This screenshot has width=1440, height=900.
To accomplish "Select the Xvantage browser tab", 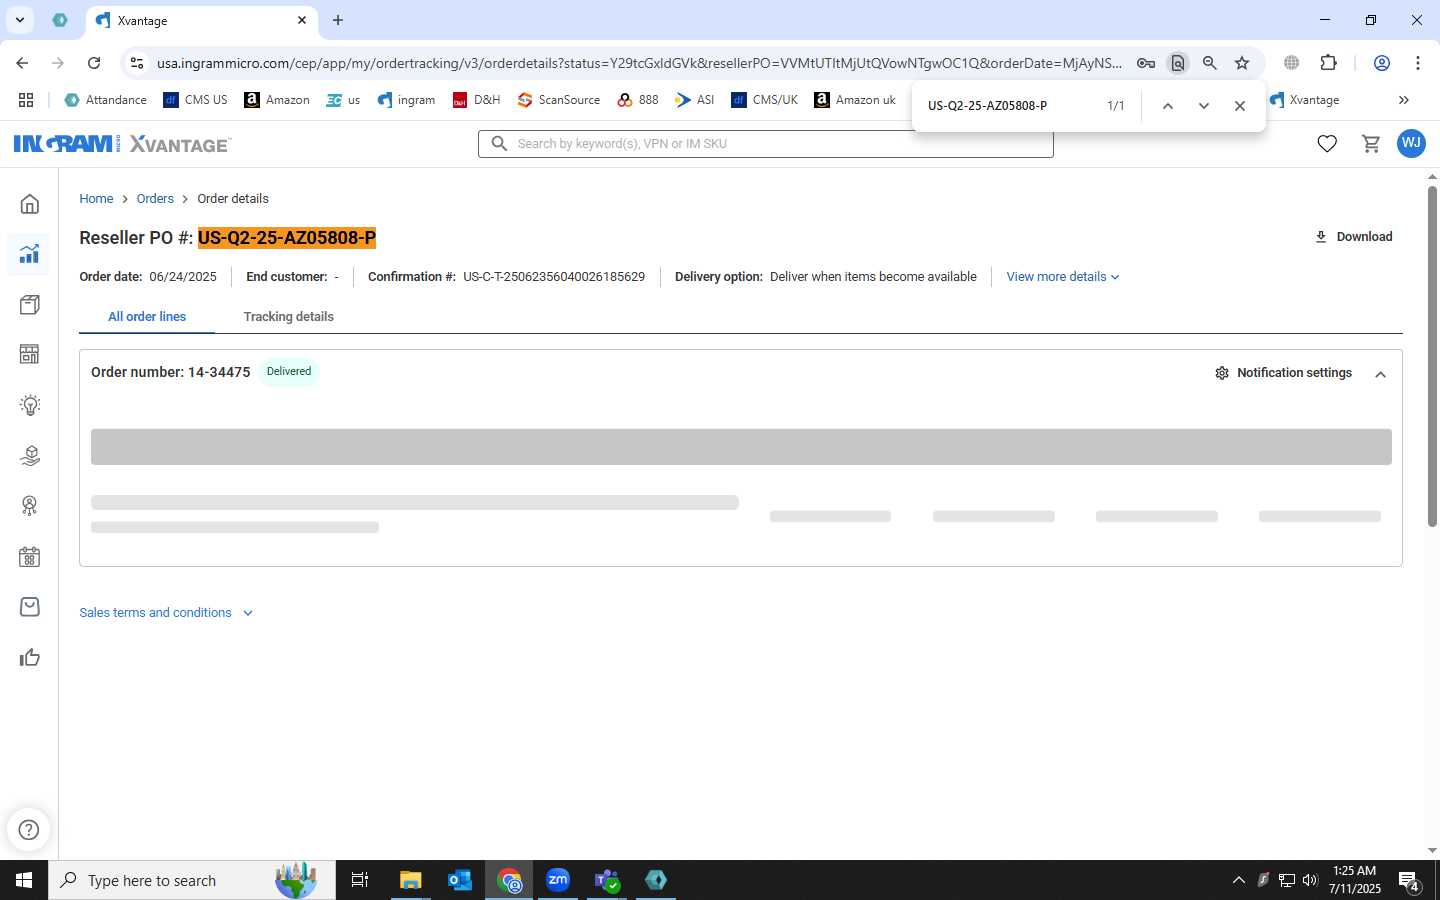I will coord(200,20).
